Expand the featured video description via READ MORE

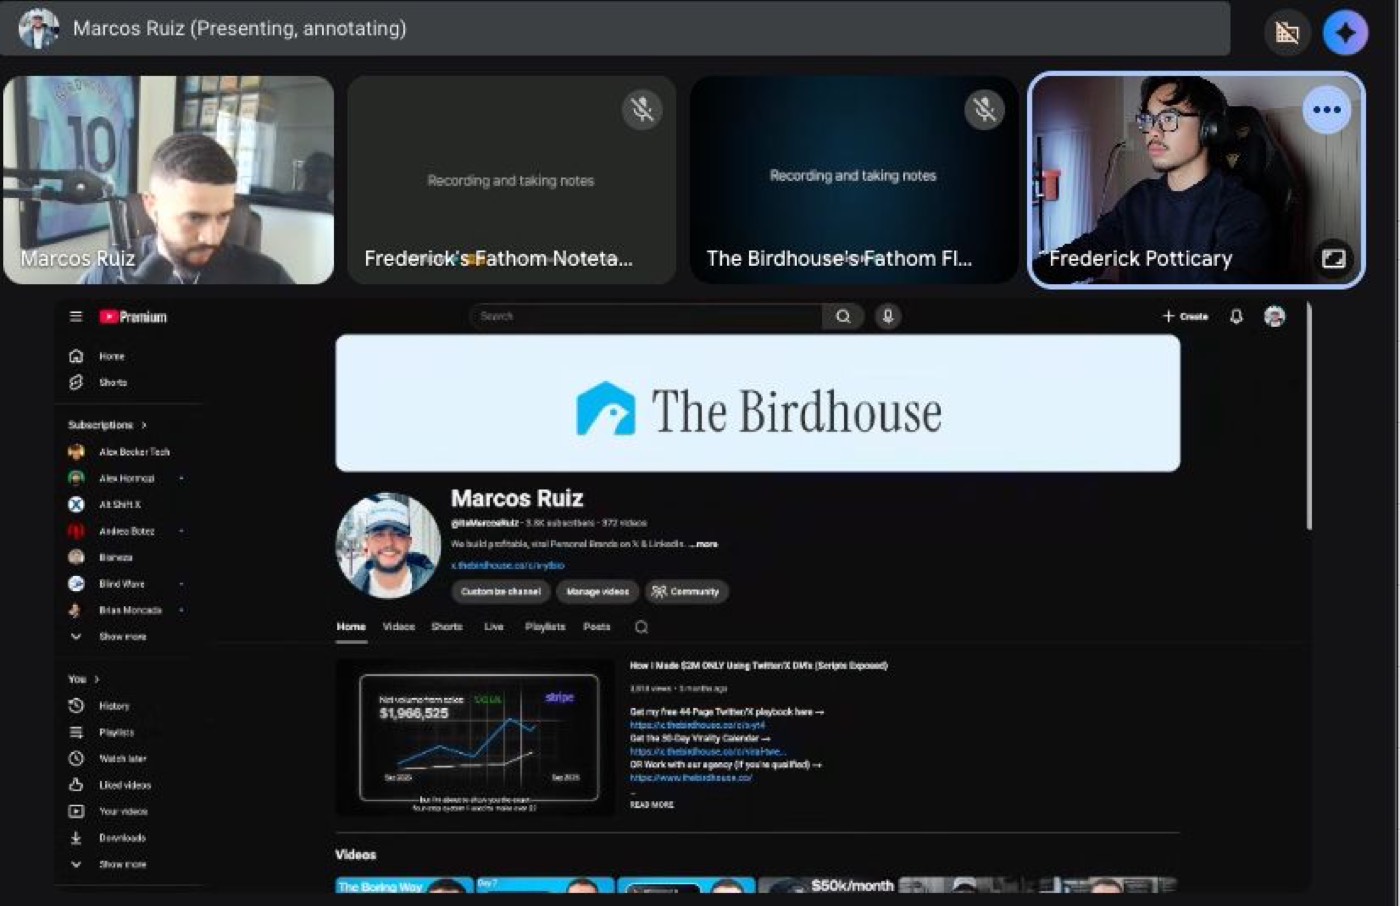coord(652,805)
